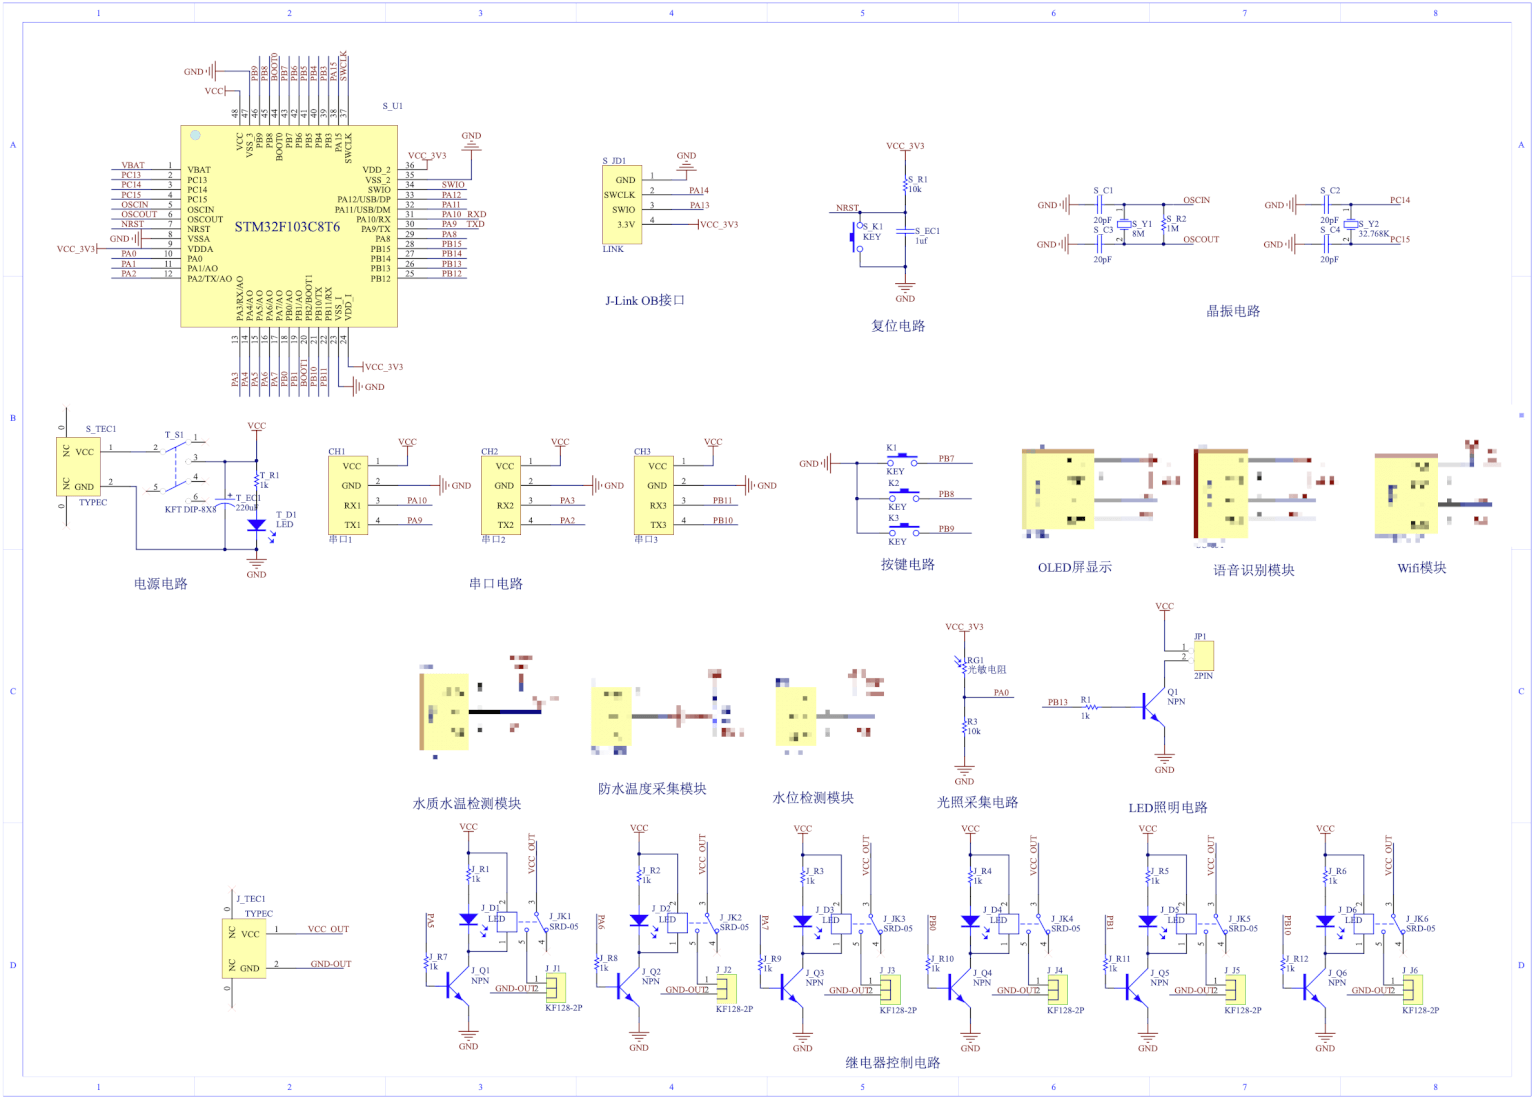Click the S_R2 1M resistor
The height and width of the screenshot is (1101, 1536).
pos(1166,222)
